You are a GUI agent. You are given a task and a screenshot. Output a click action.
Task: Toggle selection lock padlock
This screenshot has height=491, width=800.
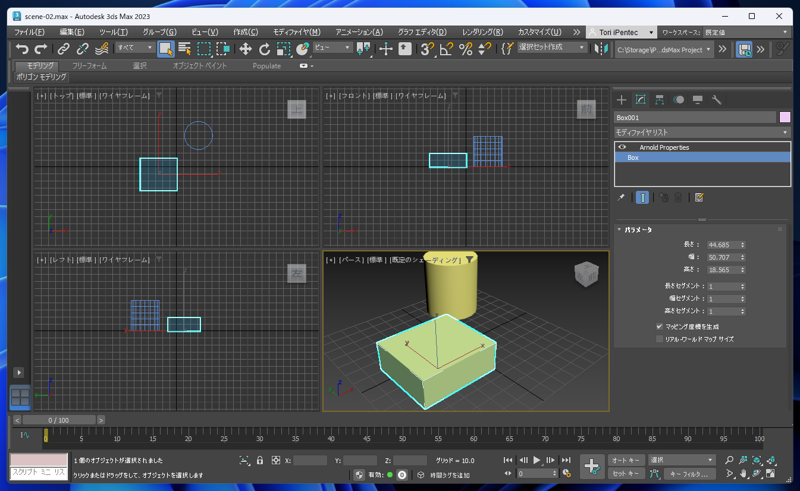coord(260,460)
